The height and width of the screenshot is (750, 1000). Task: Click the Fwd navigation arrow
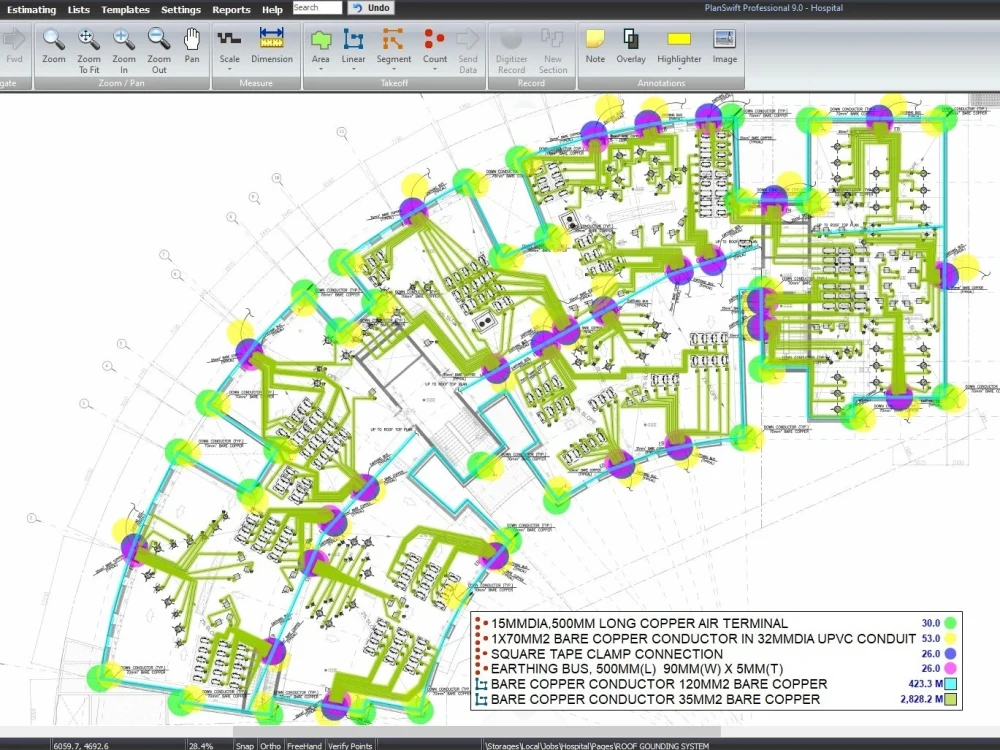13,40
